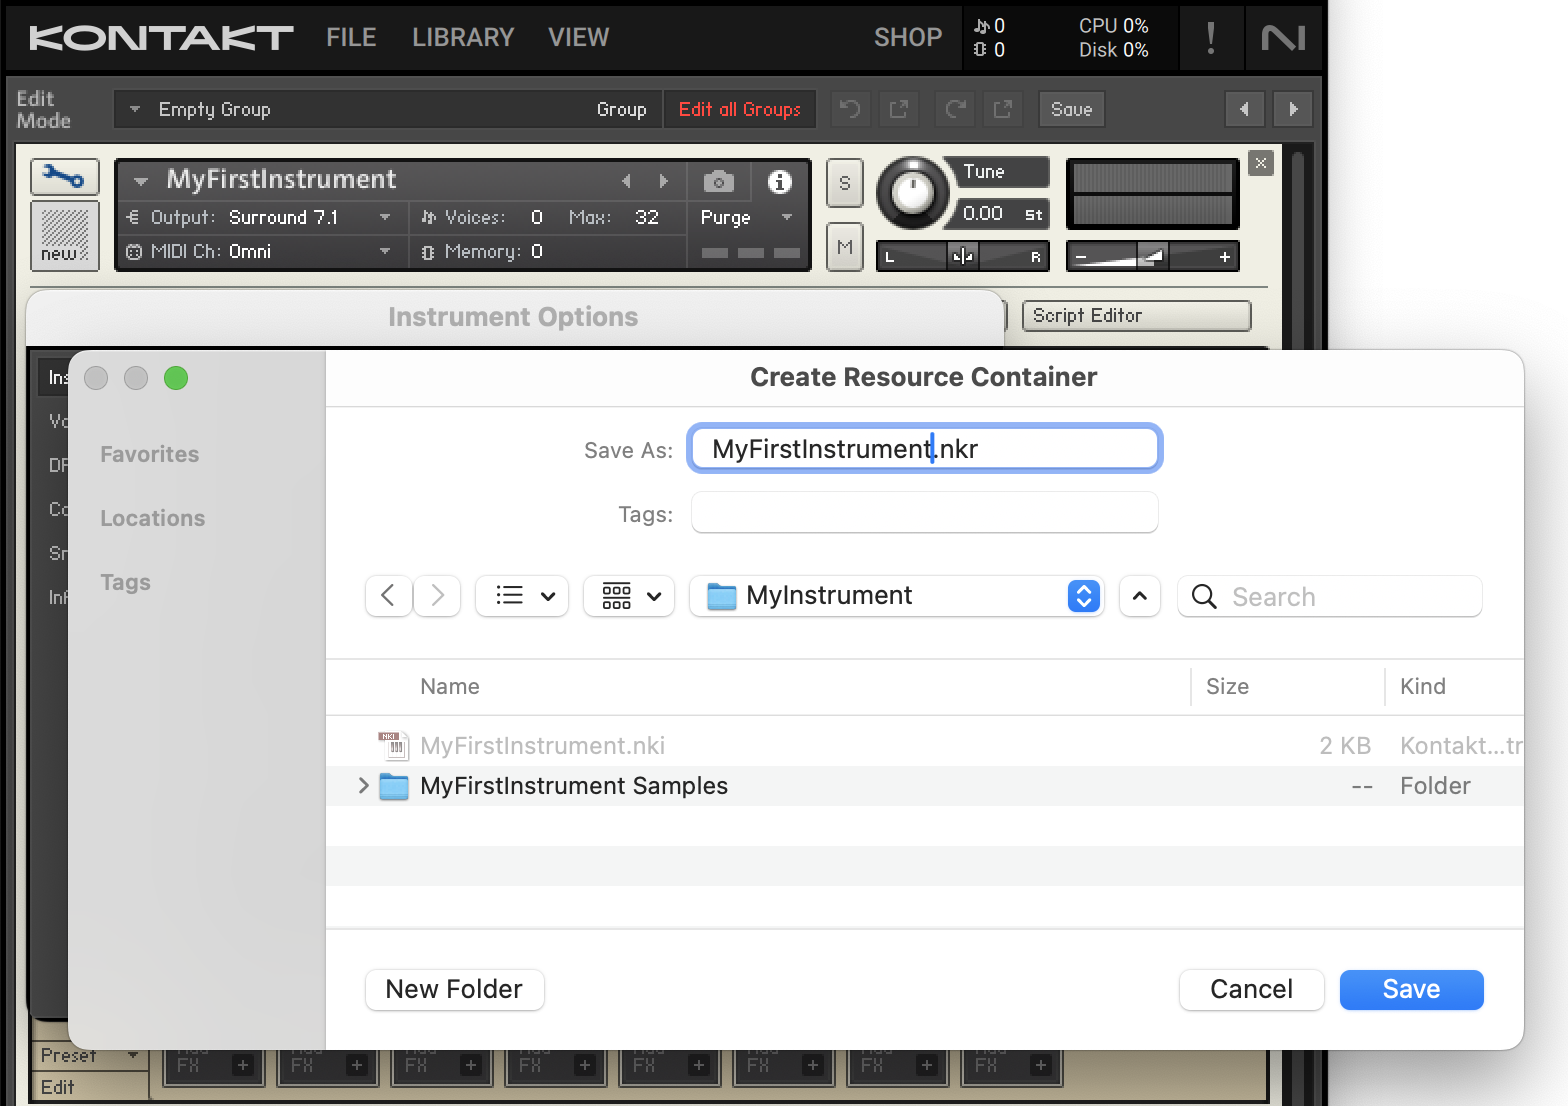Screen dimensions: 1568x1106
Task: Click the KONTAKT logo
Action: coord(161,38)
